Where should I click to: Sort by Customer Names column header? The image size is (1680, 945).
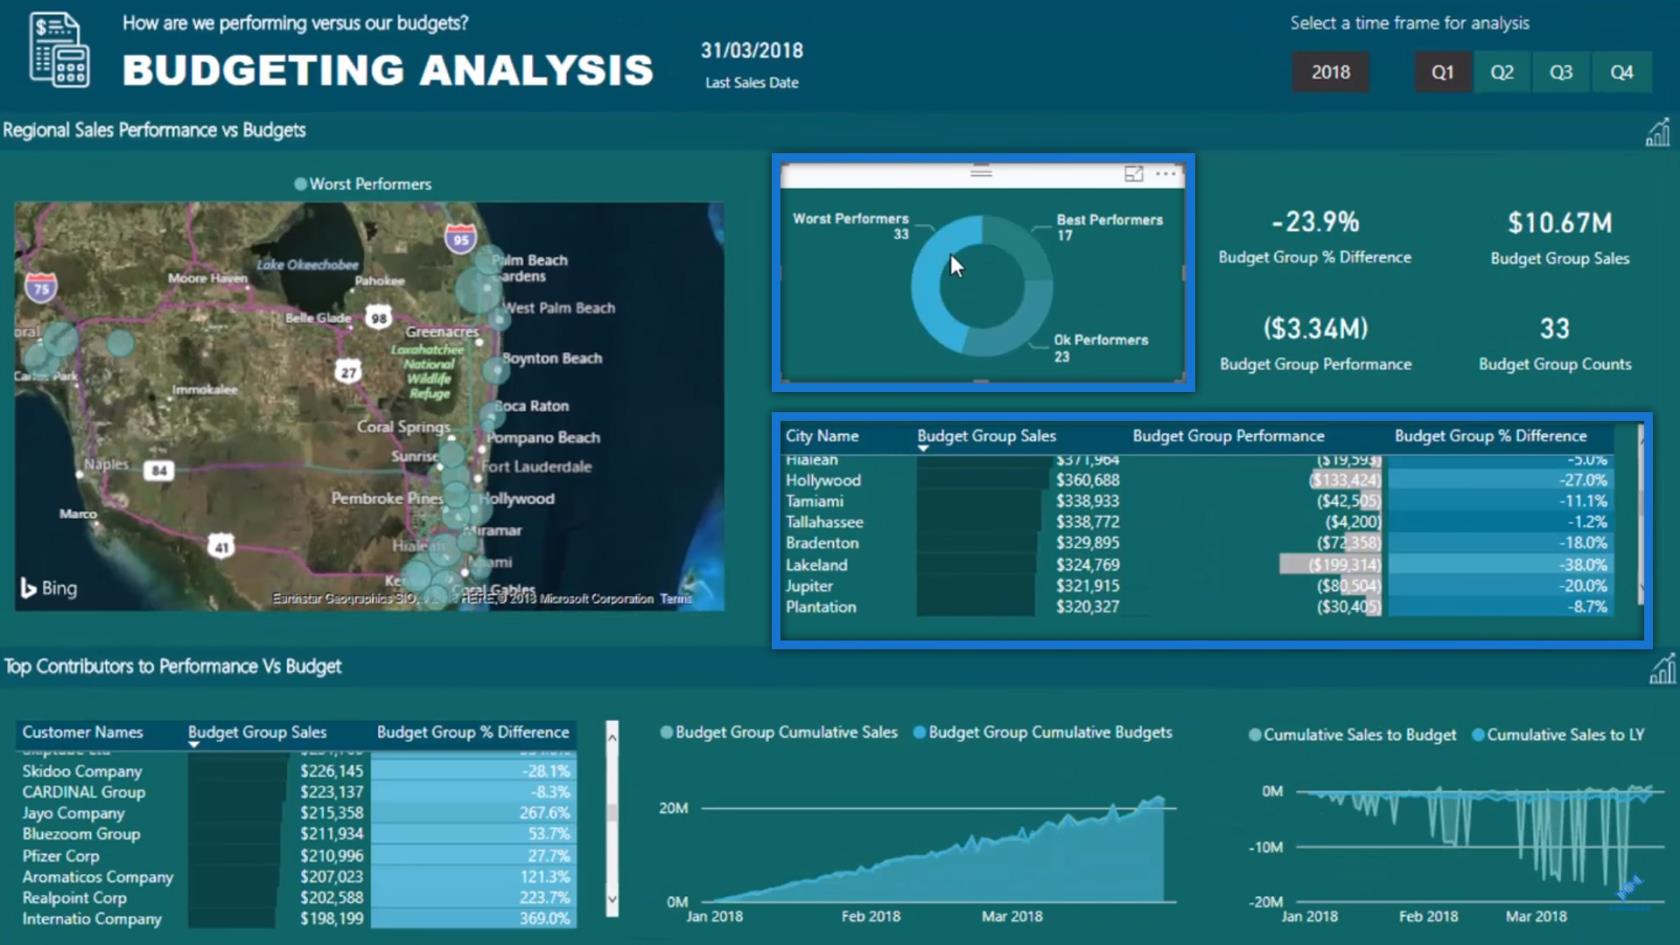83,732
